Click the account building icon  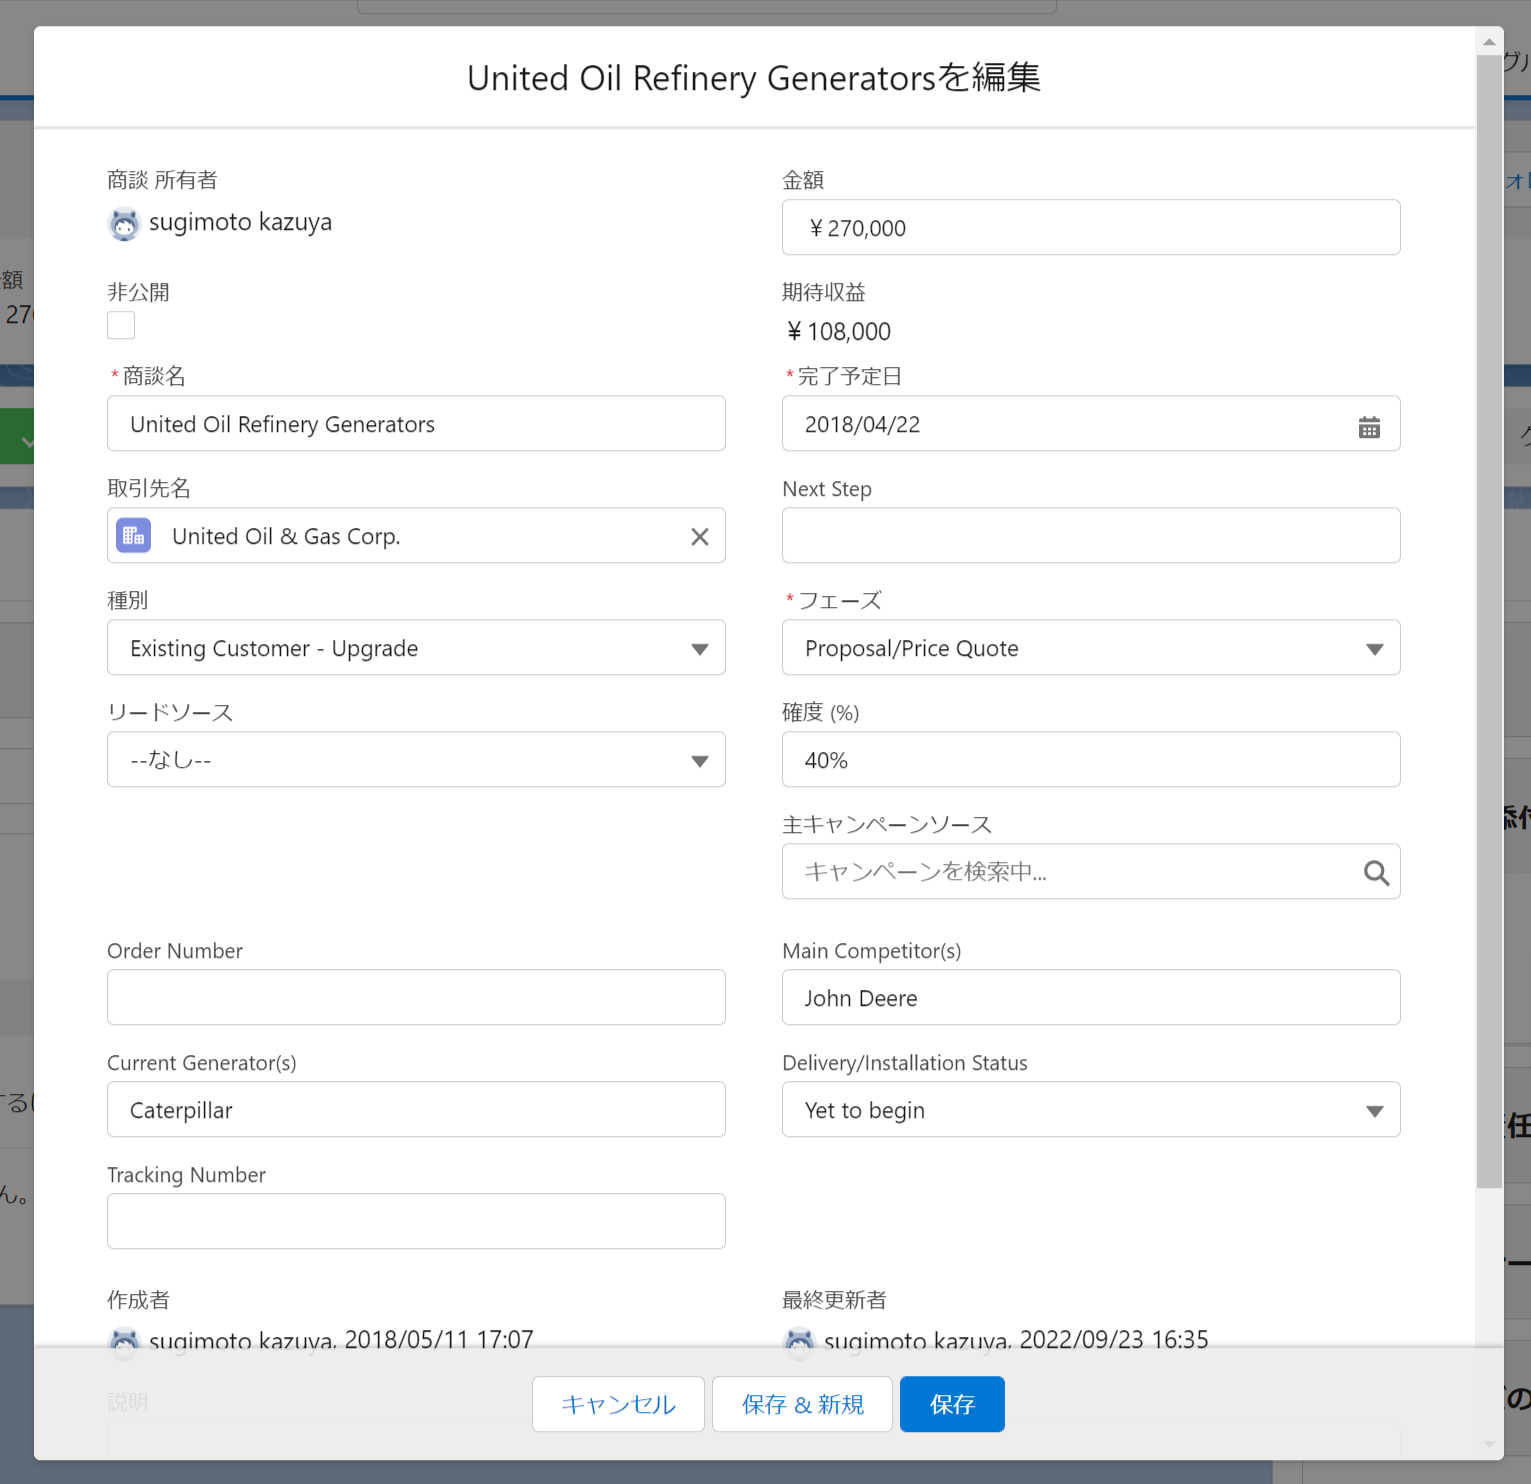[x=133, y=536]
